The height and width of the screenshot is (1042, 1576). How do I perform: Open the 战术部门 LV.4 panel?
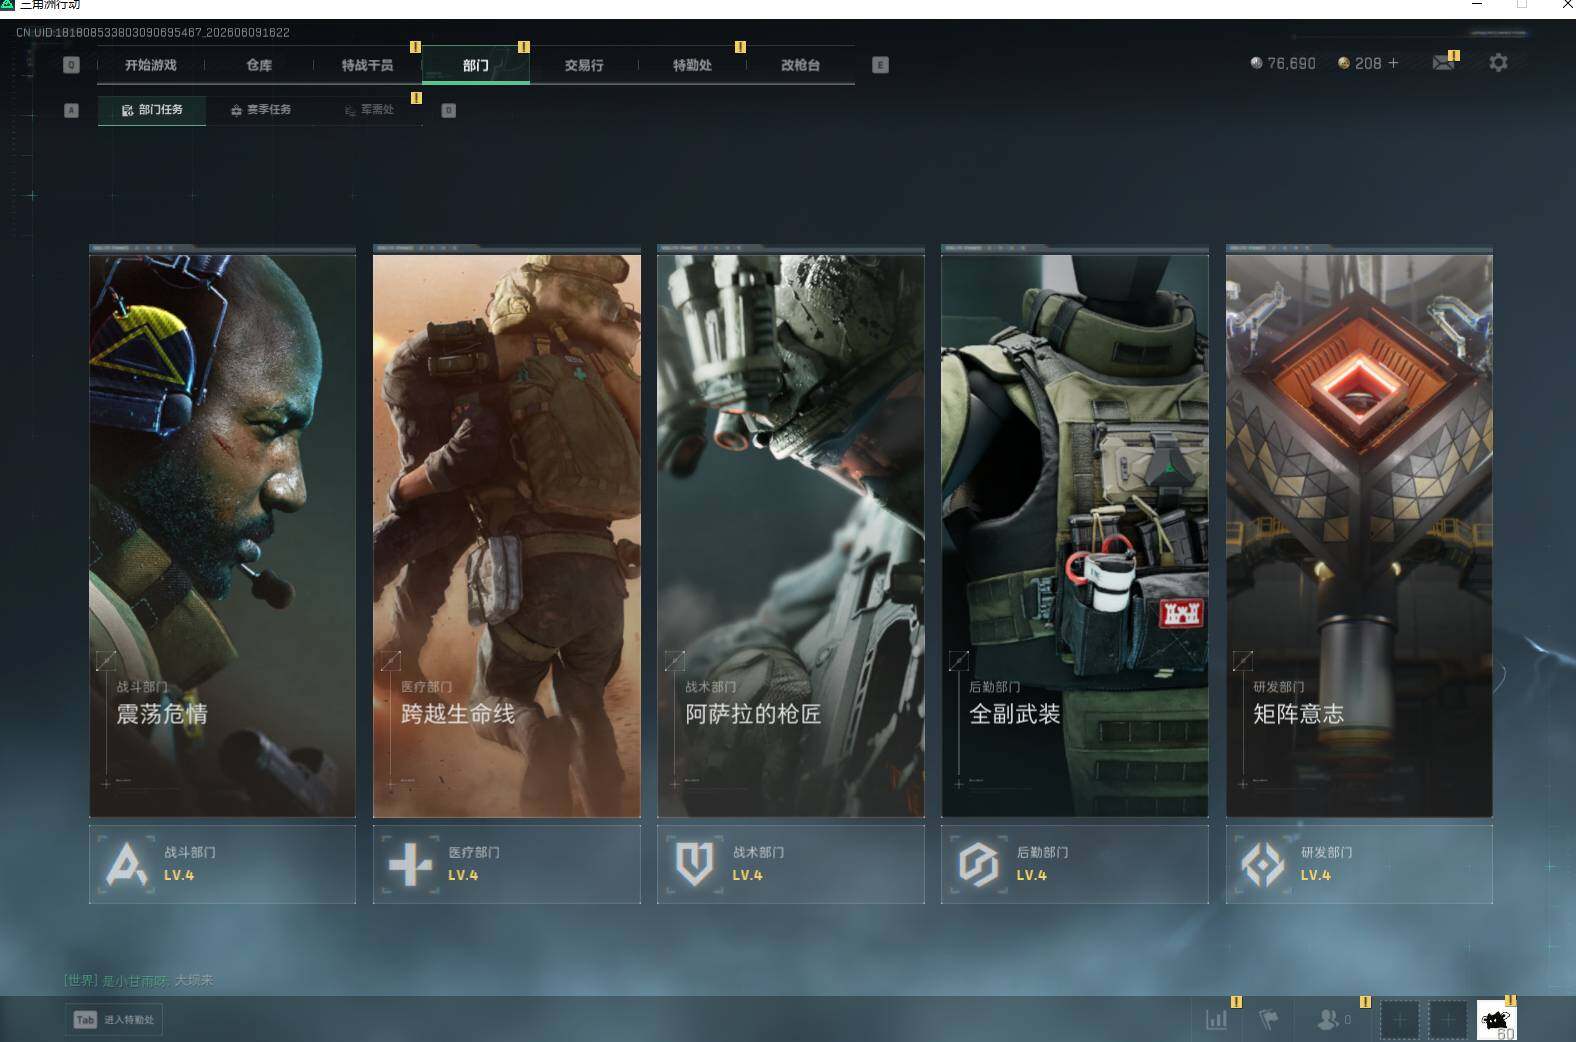791,864
